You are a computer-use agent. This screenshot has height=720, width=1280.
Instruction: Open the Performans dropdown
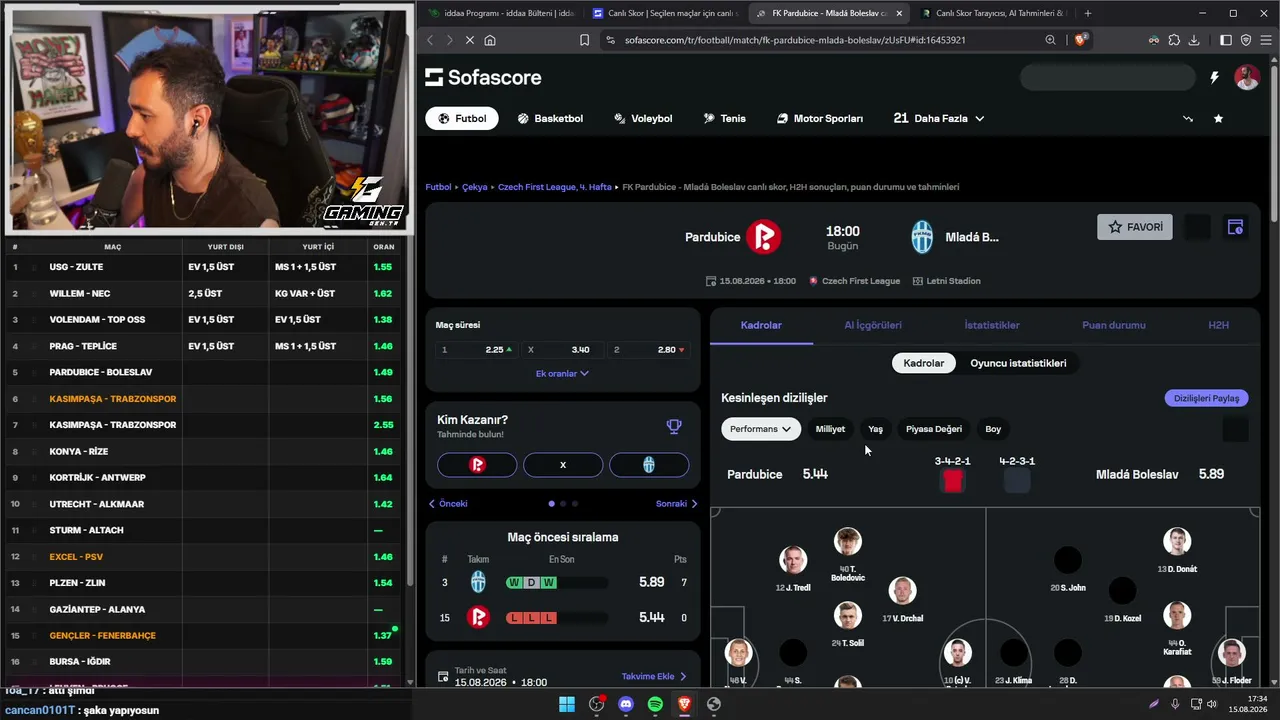point(761,429)
